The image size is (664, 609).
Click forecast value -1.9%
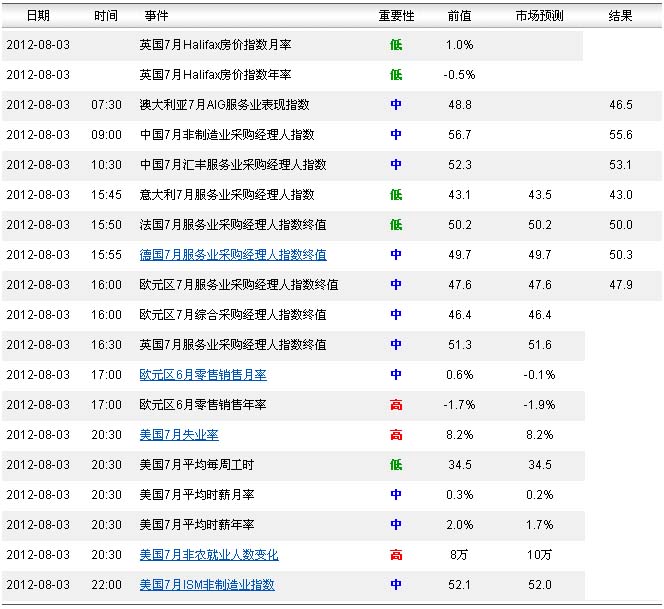(539, 405)
